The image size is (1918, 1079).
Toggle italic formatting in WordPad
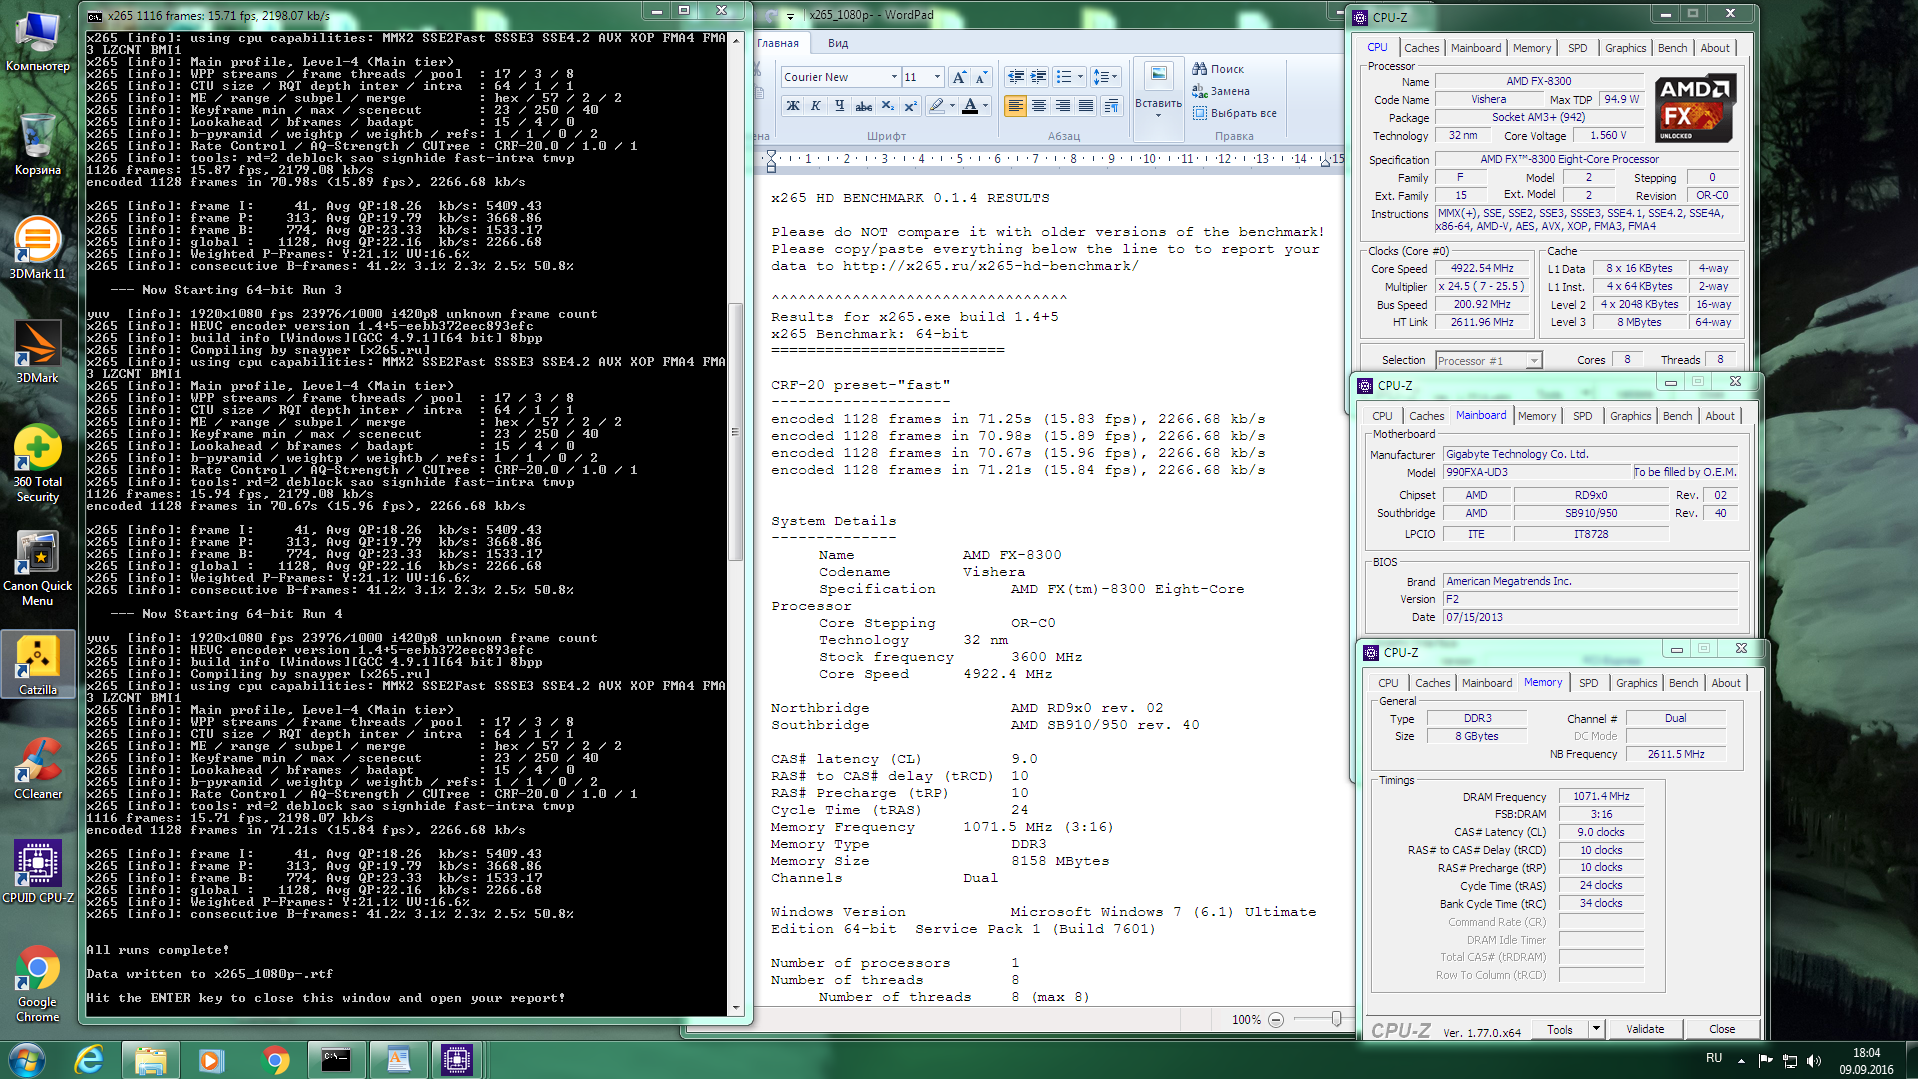(816, 106)
